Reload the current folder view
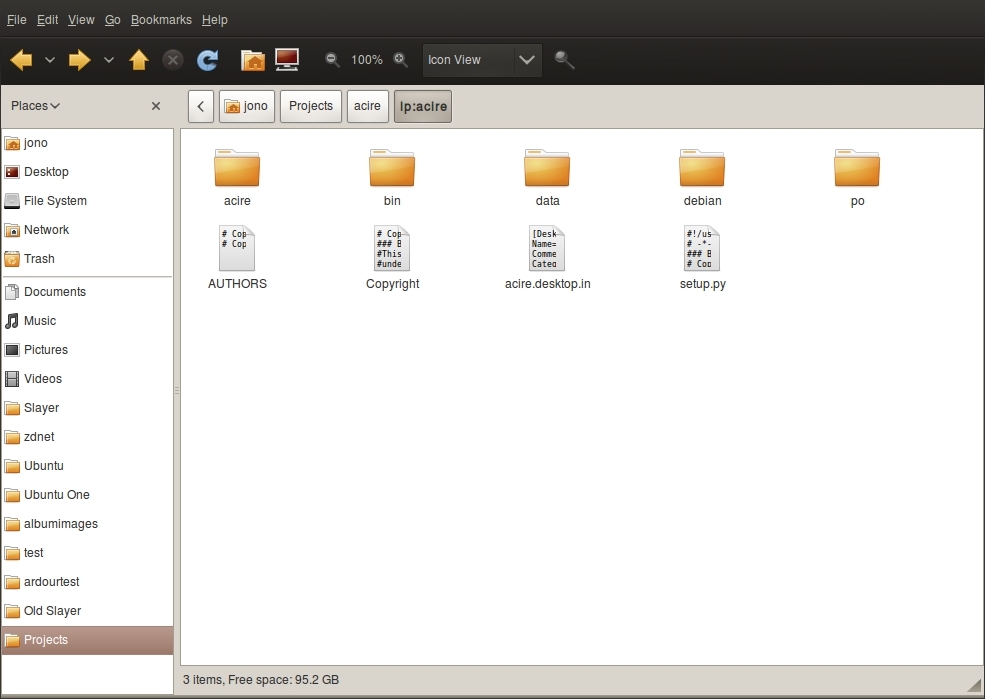The image size is (985, 699). [x=207, y=60]
